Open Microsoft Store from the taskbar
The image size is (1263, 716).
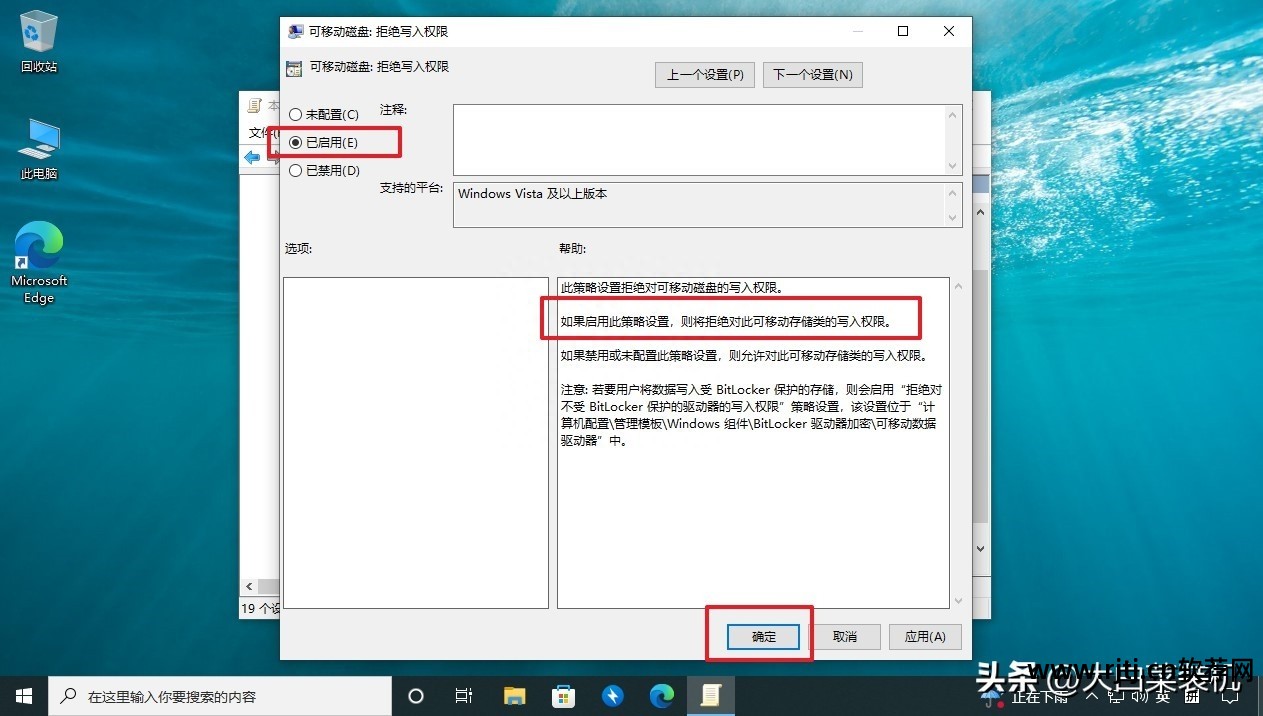[563, 696]
